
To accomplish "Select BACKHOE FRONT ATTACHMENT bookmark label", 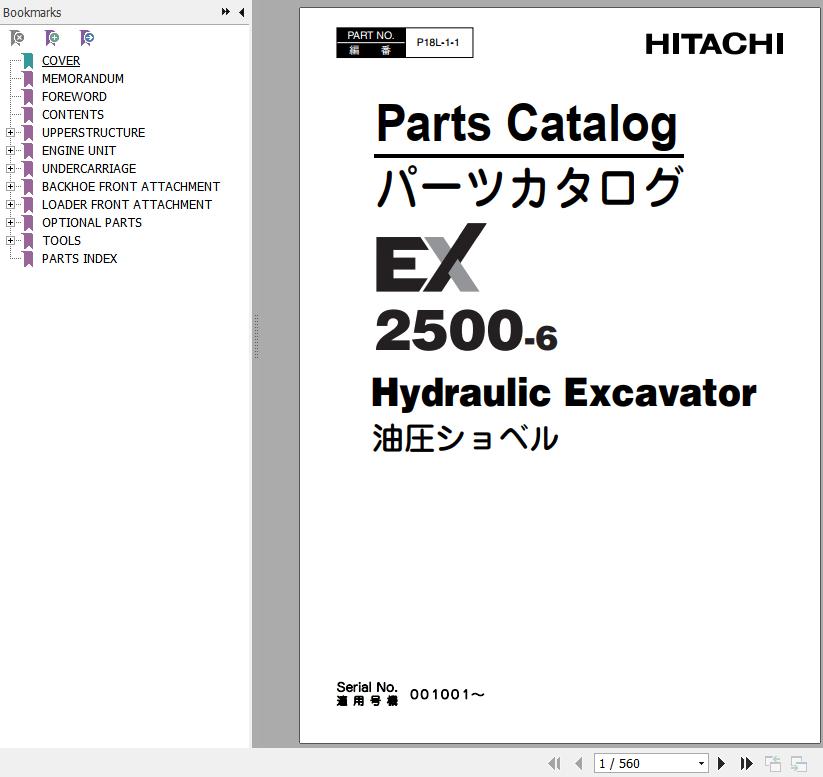I will pyautogui.click(x=131, y=187).
